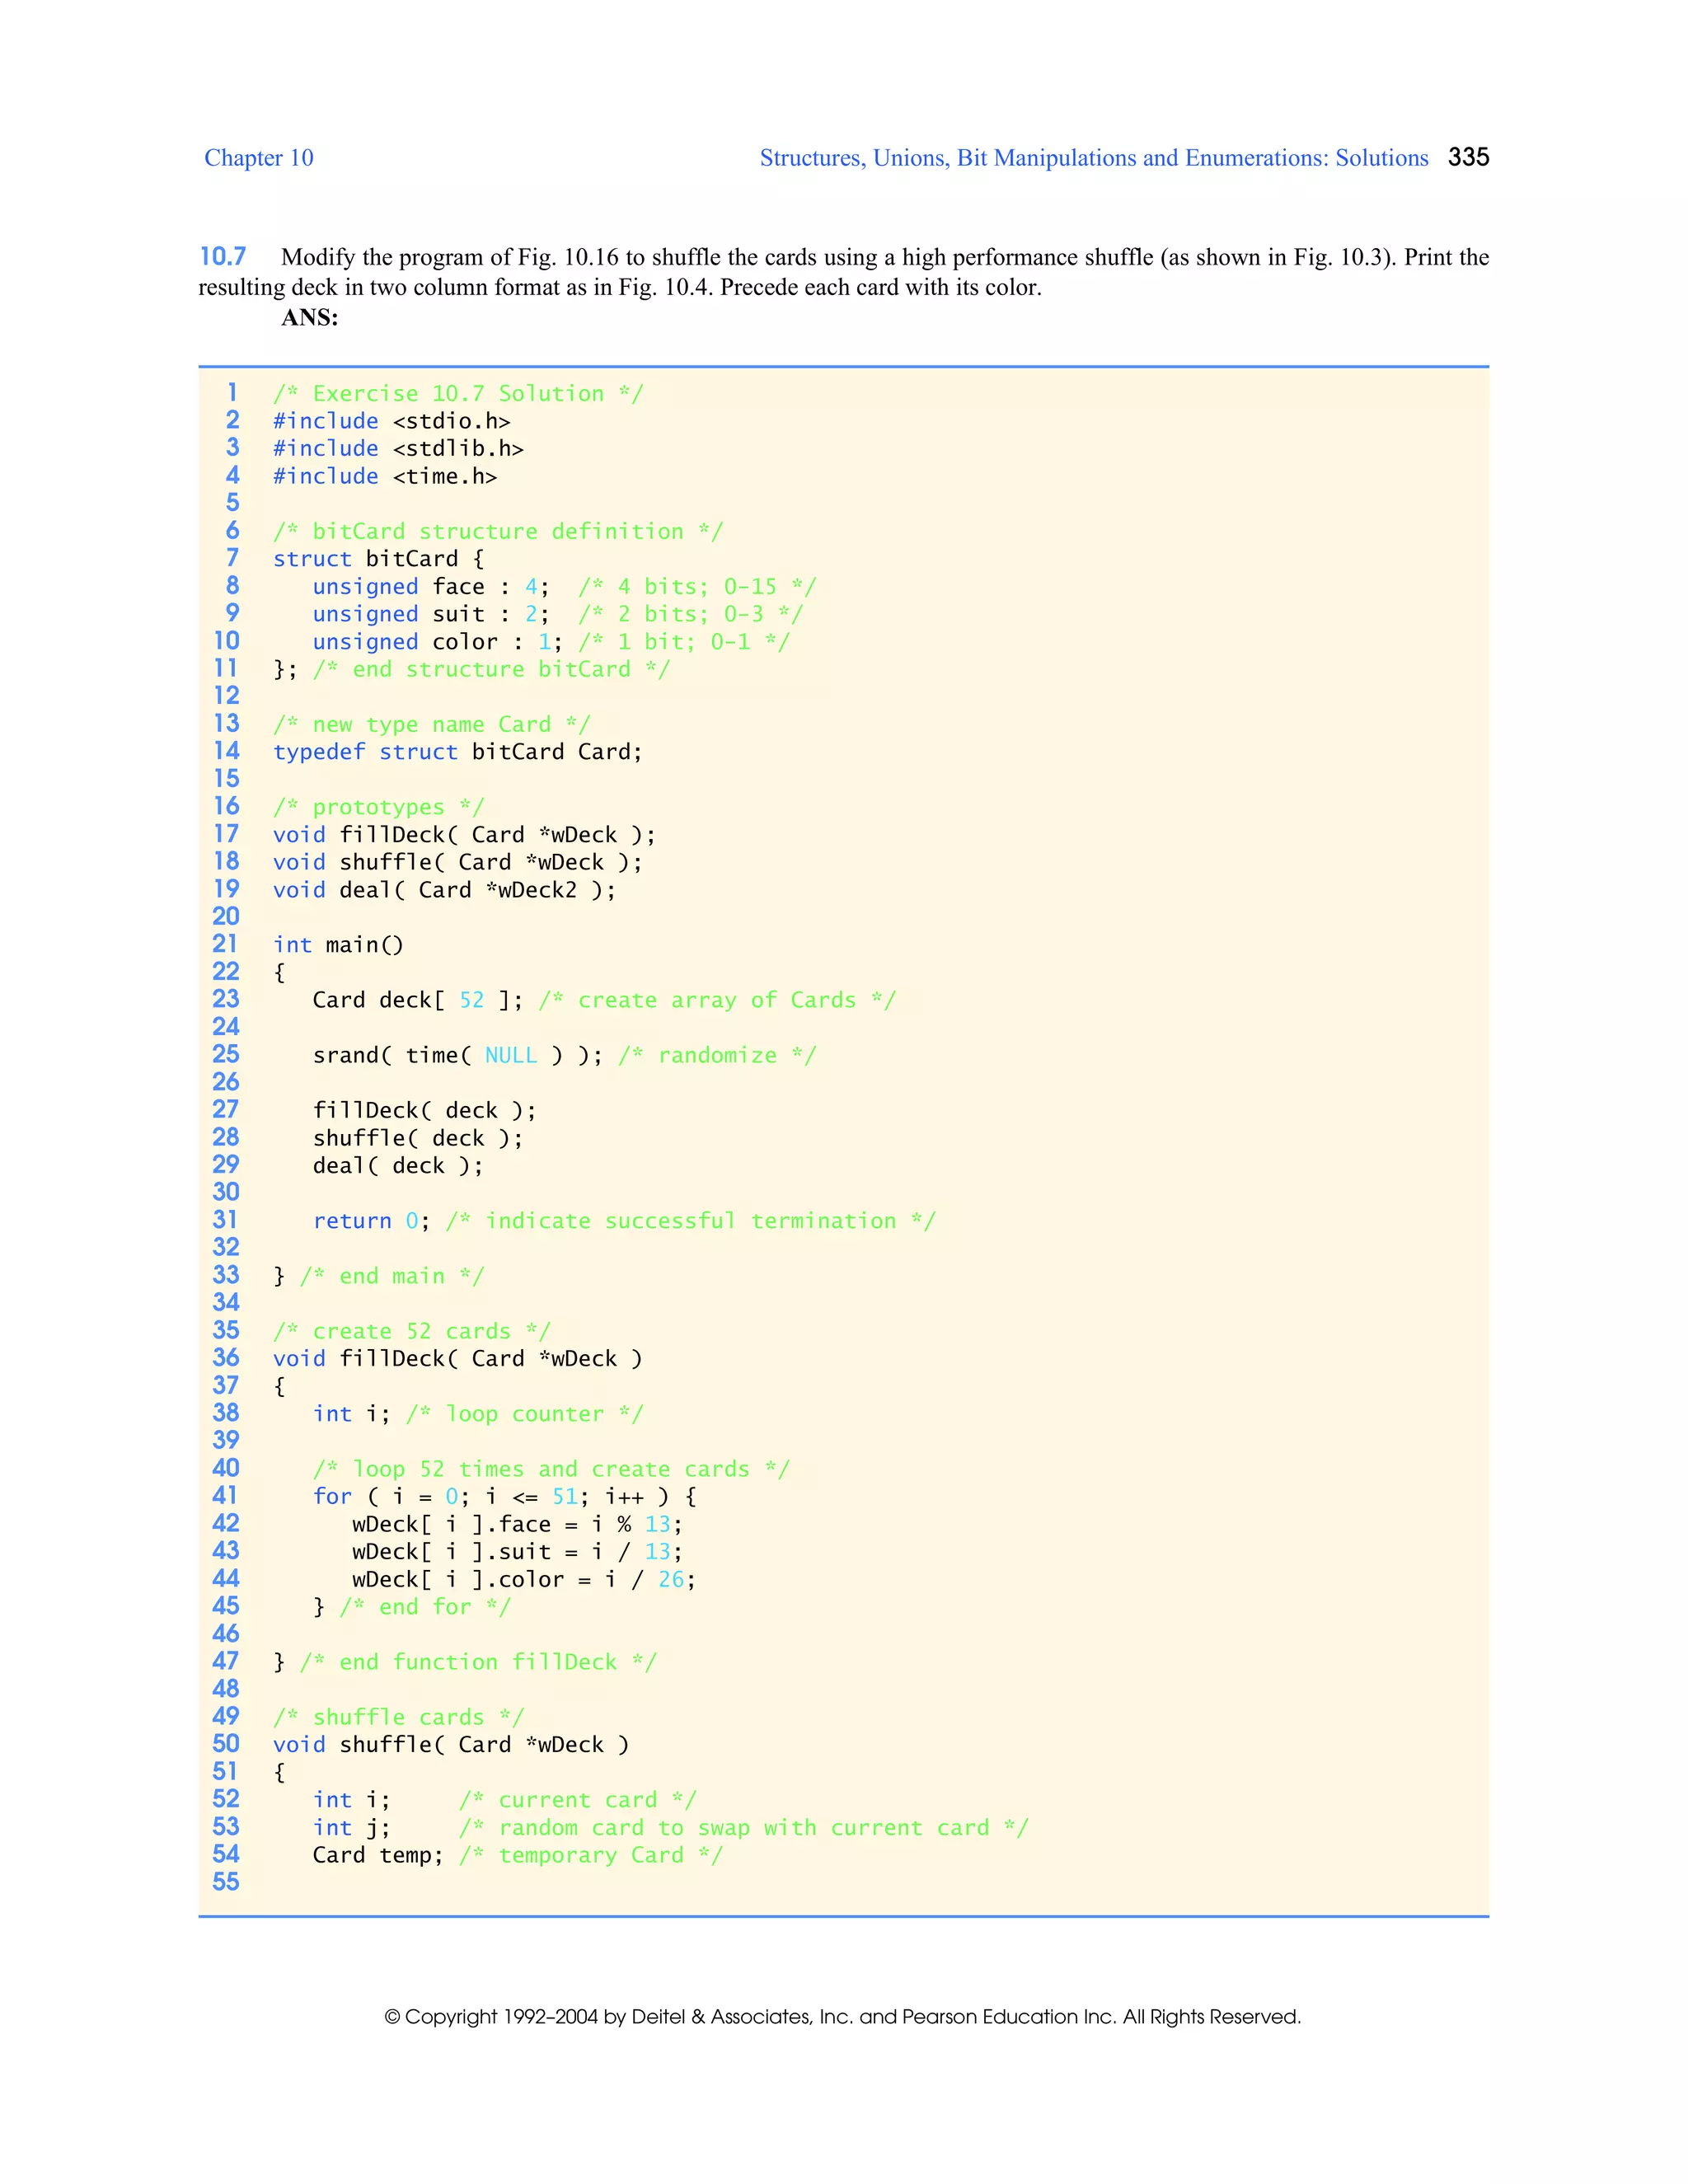
Task: Click page number 335 in header
Action: pos(1468,157)
